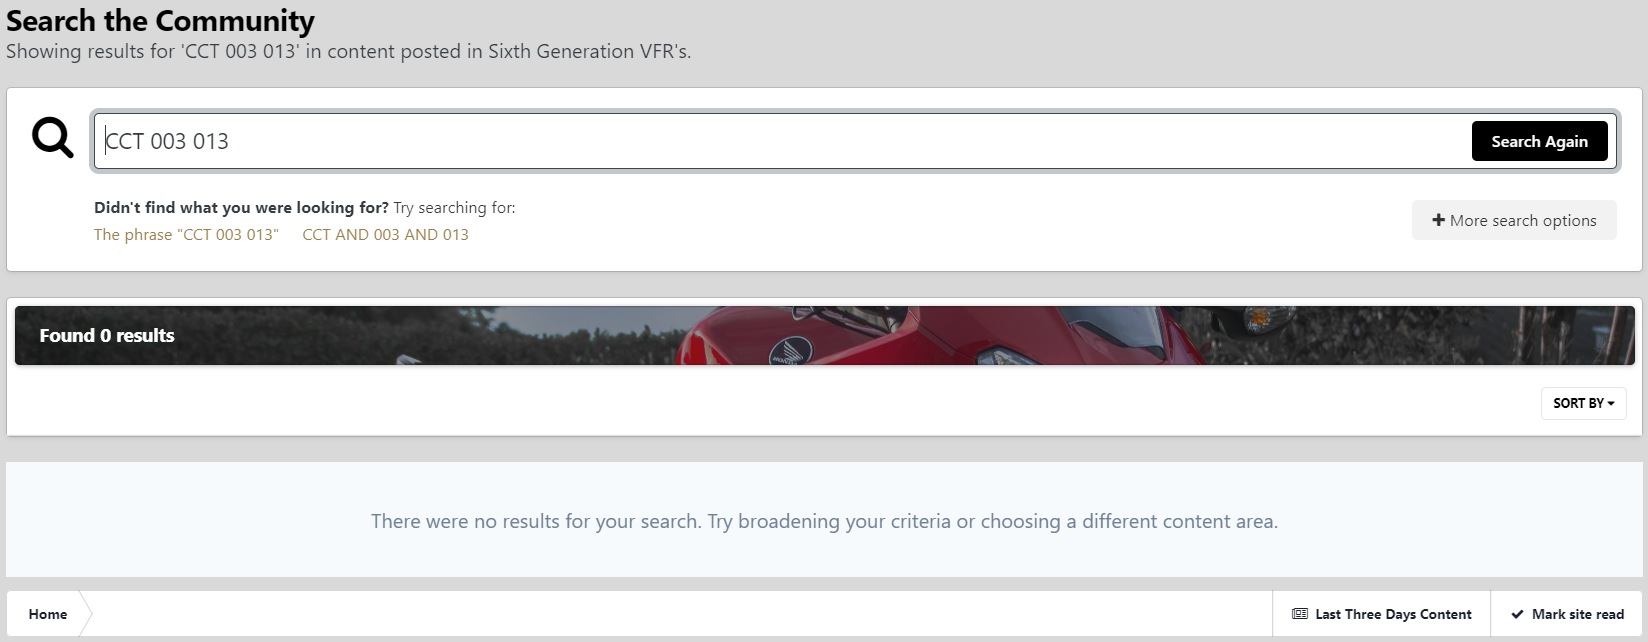Search for the phrase "CCT 003 013" link
Viewport: 1648px width, 642px height.
[186, 234]
